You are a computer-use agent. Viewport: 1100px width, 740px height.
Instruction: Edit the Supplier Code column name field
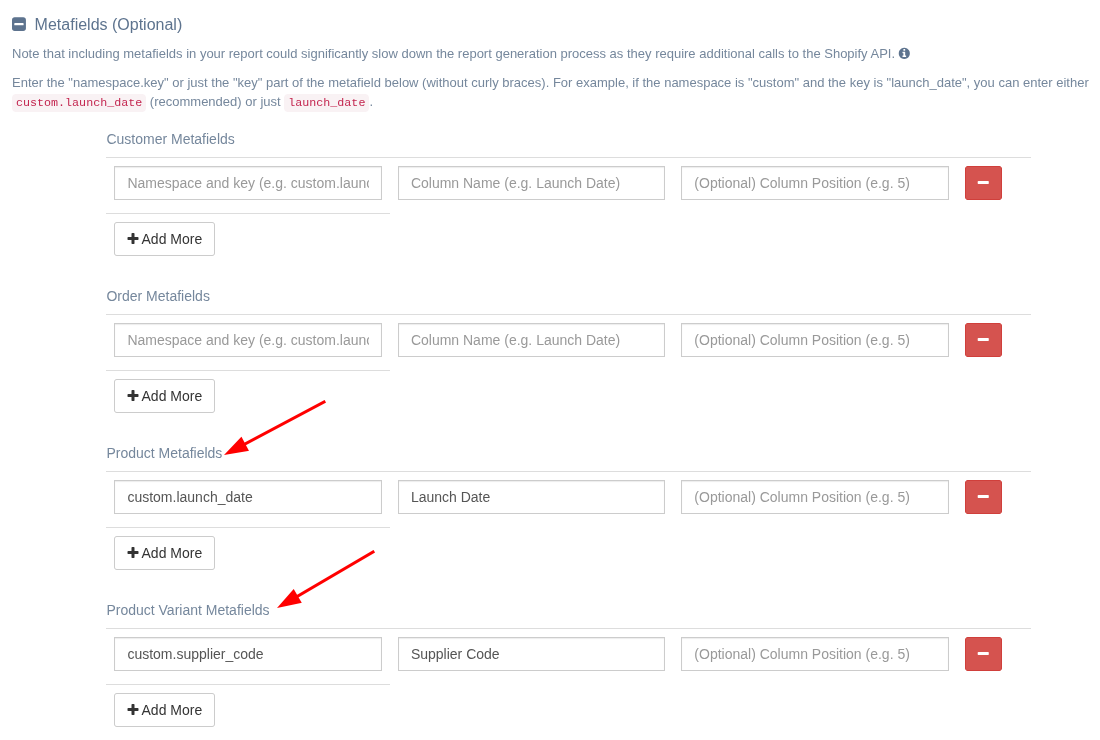pos(531,654)
